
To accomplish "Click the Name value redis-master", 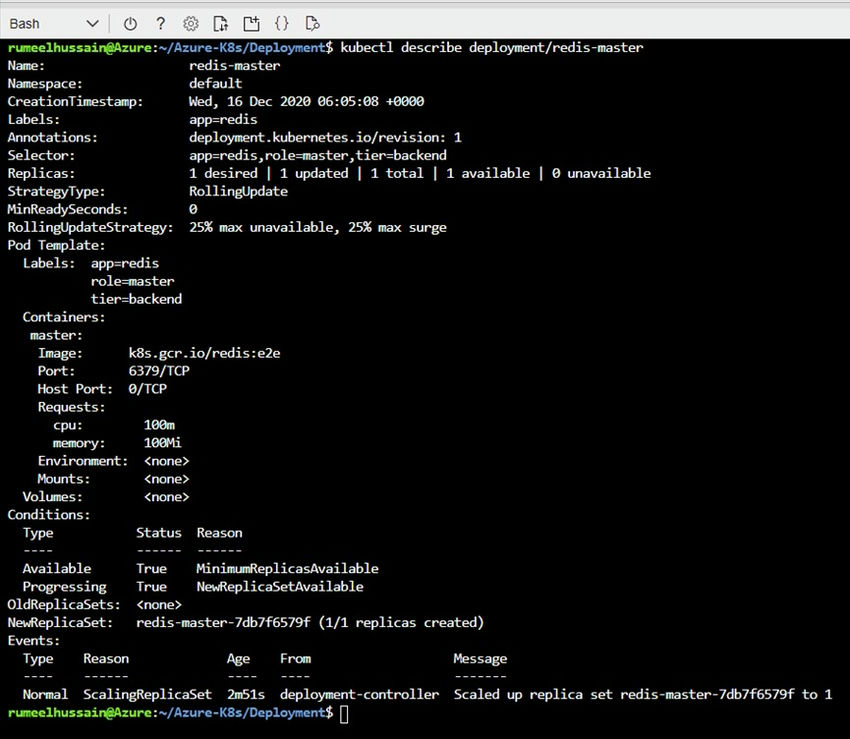I will (234, 66).
